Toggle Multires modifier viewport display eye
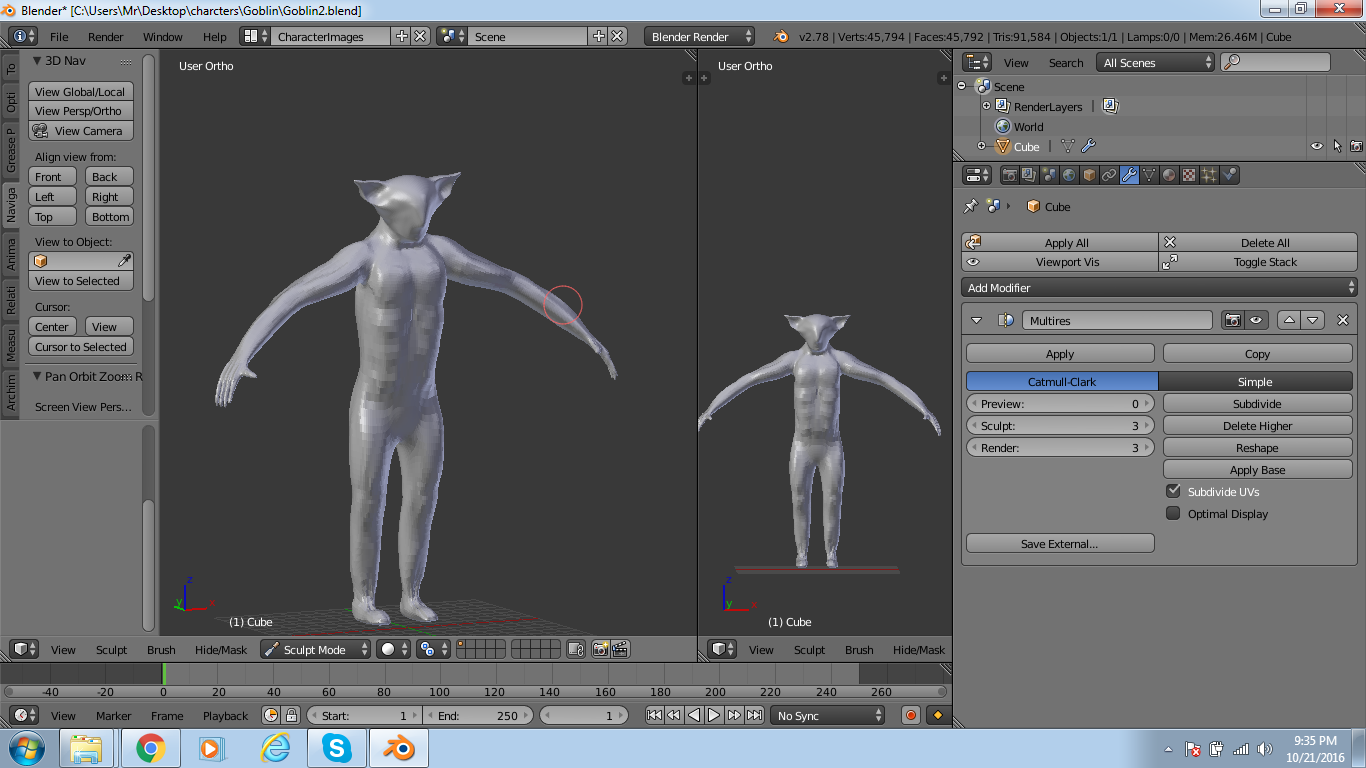Image resolution: width=1366 pixels, height=768 pixels. pos(1257,320)
